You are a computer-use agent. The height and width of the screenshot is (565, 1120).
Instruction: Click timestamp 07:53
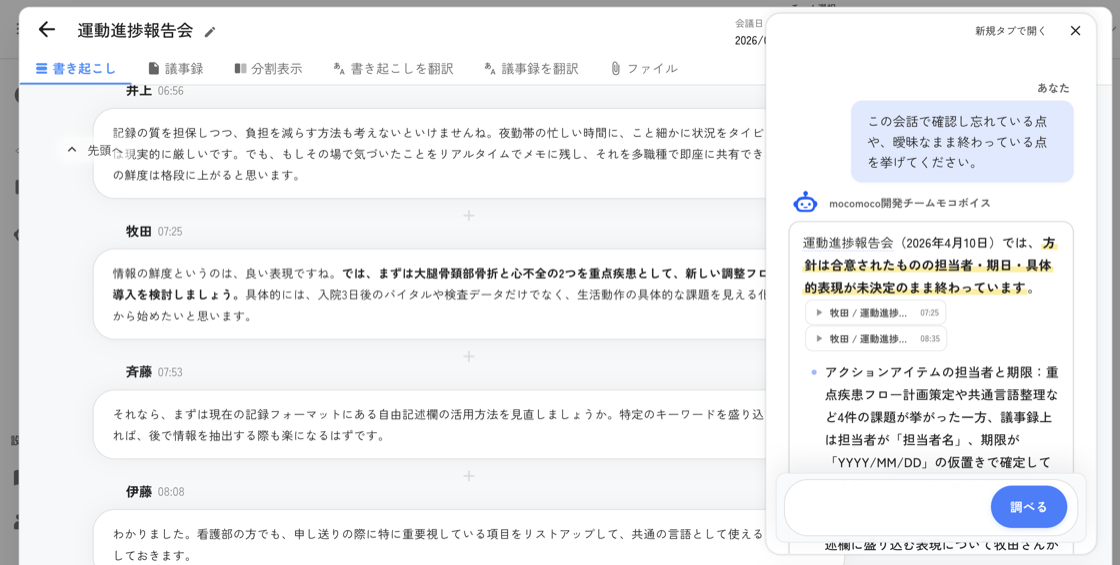(x=170, y=373)
